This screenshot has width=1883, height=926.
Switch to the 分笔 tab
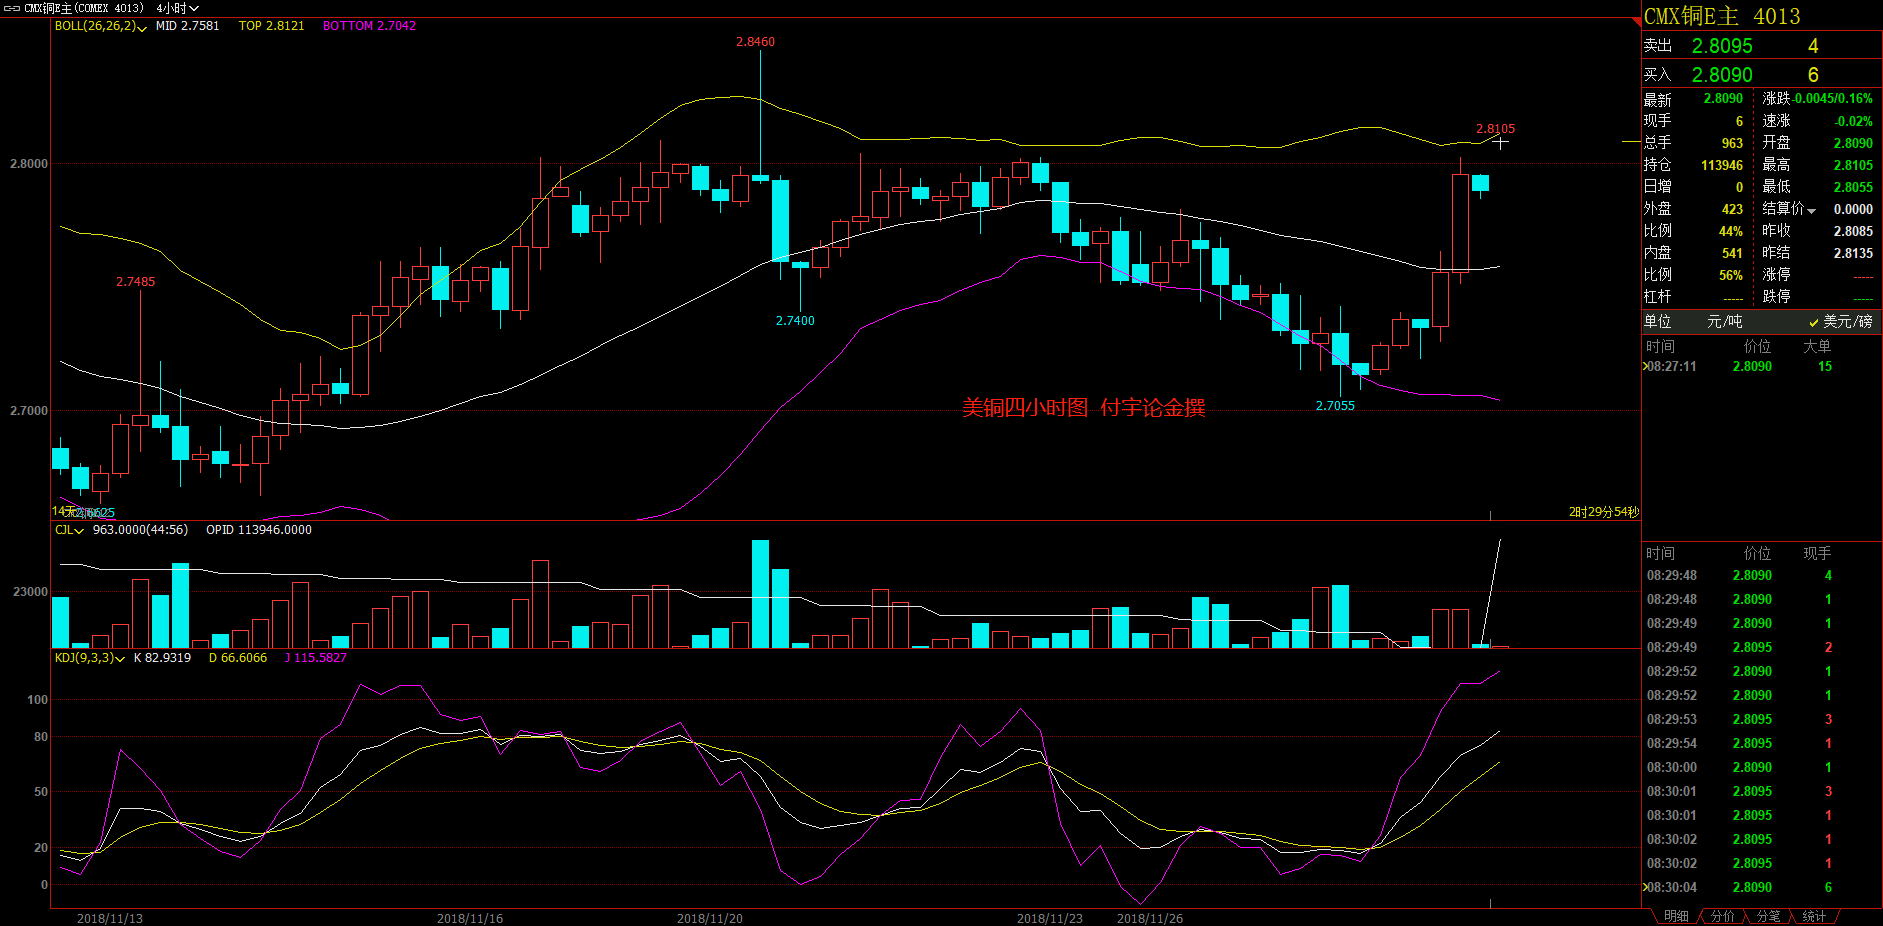point(1768,916)
